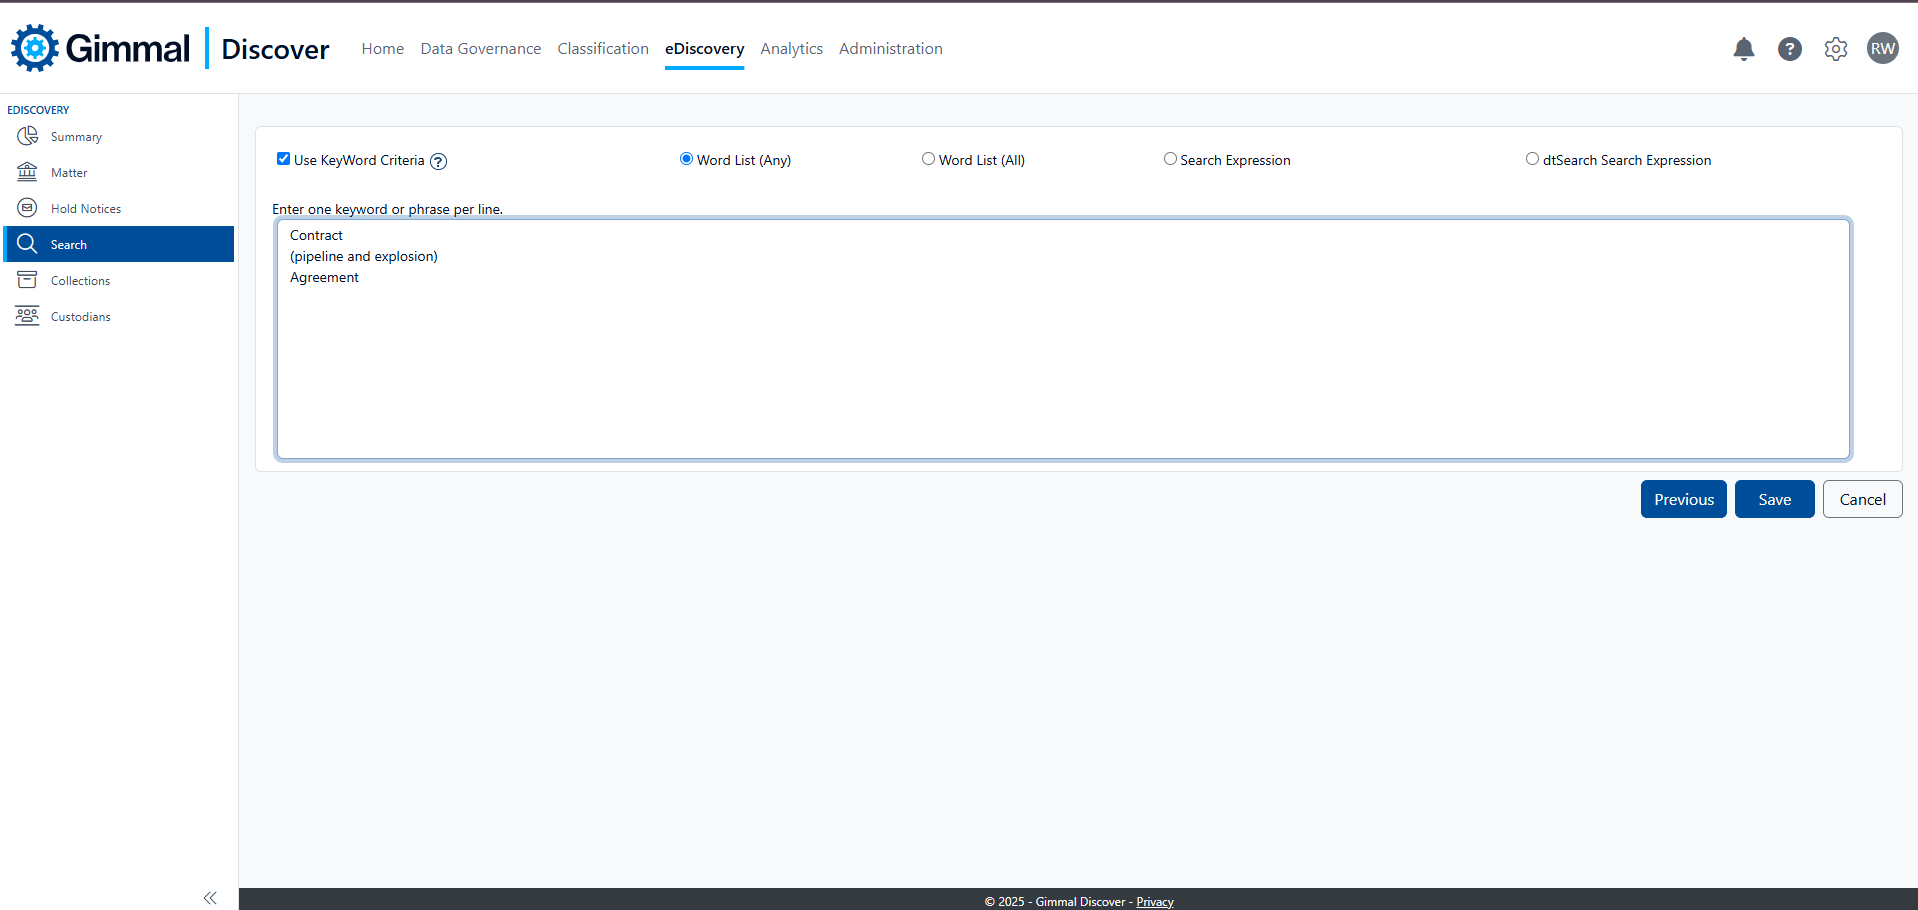Open Custodians in the sidebar

(80, 317)
